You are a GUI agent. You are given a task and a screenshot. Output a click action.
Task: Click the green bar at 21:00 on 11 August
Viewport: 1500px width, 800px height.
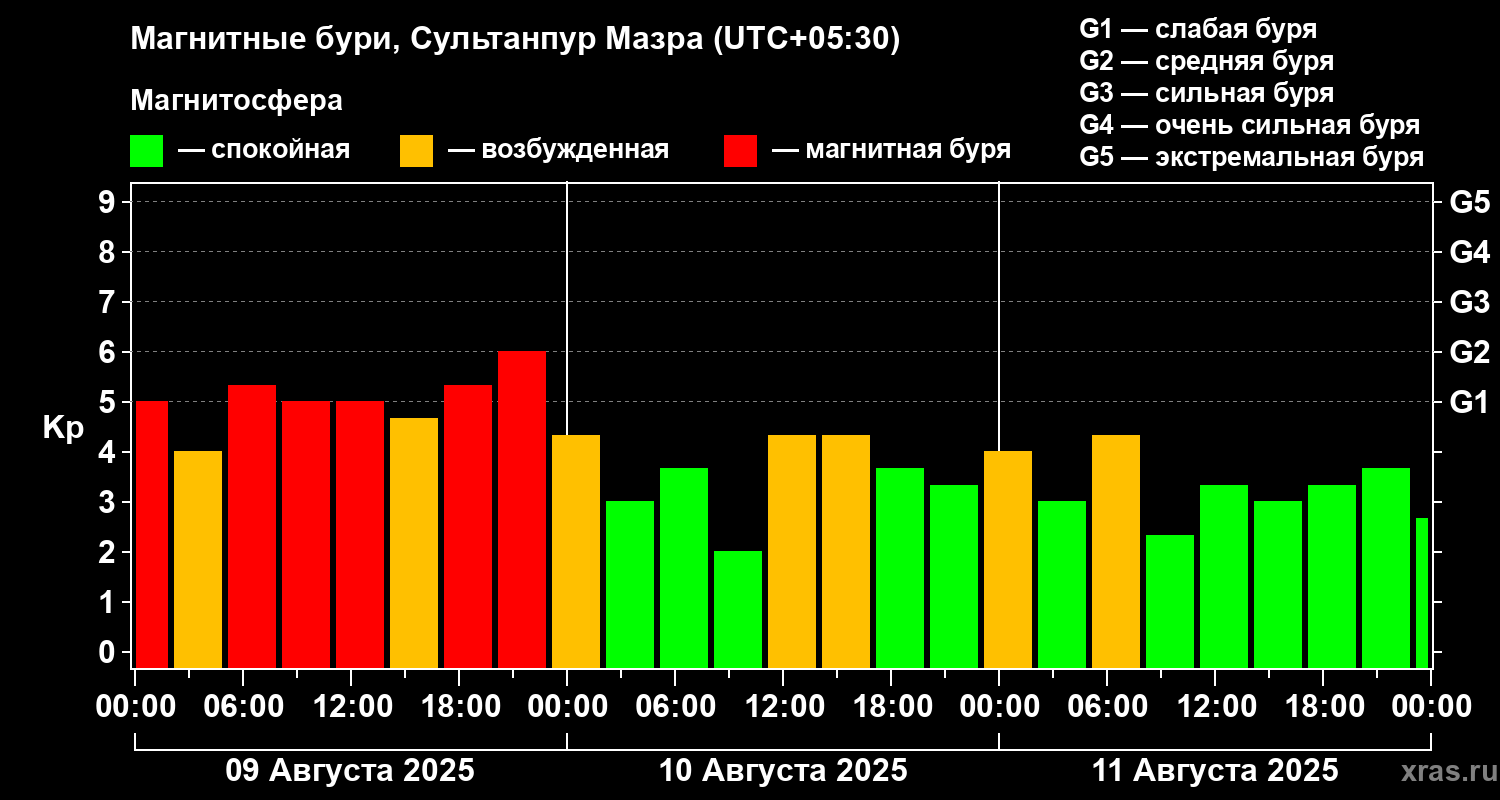click(1386, 568)
